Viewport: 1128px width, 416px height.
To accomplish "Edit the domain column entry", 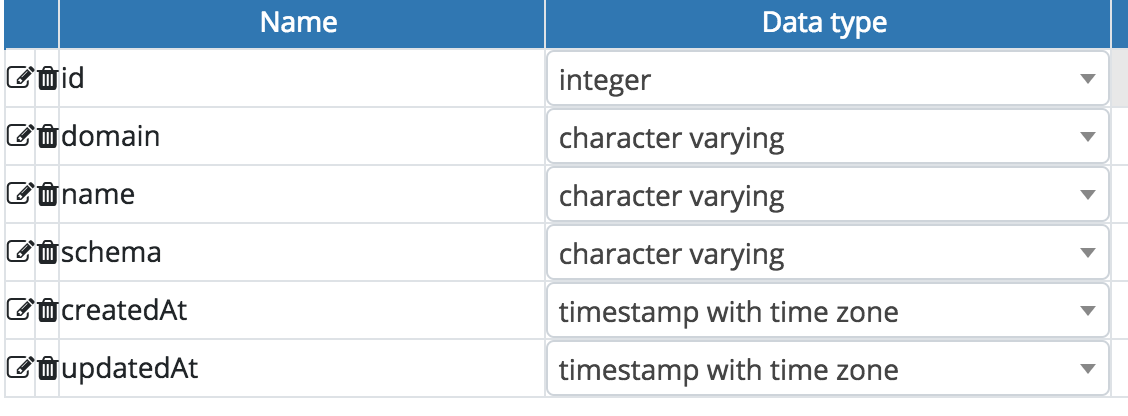I will pos(20,135).
